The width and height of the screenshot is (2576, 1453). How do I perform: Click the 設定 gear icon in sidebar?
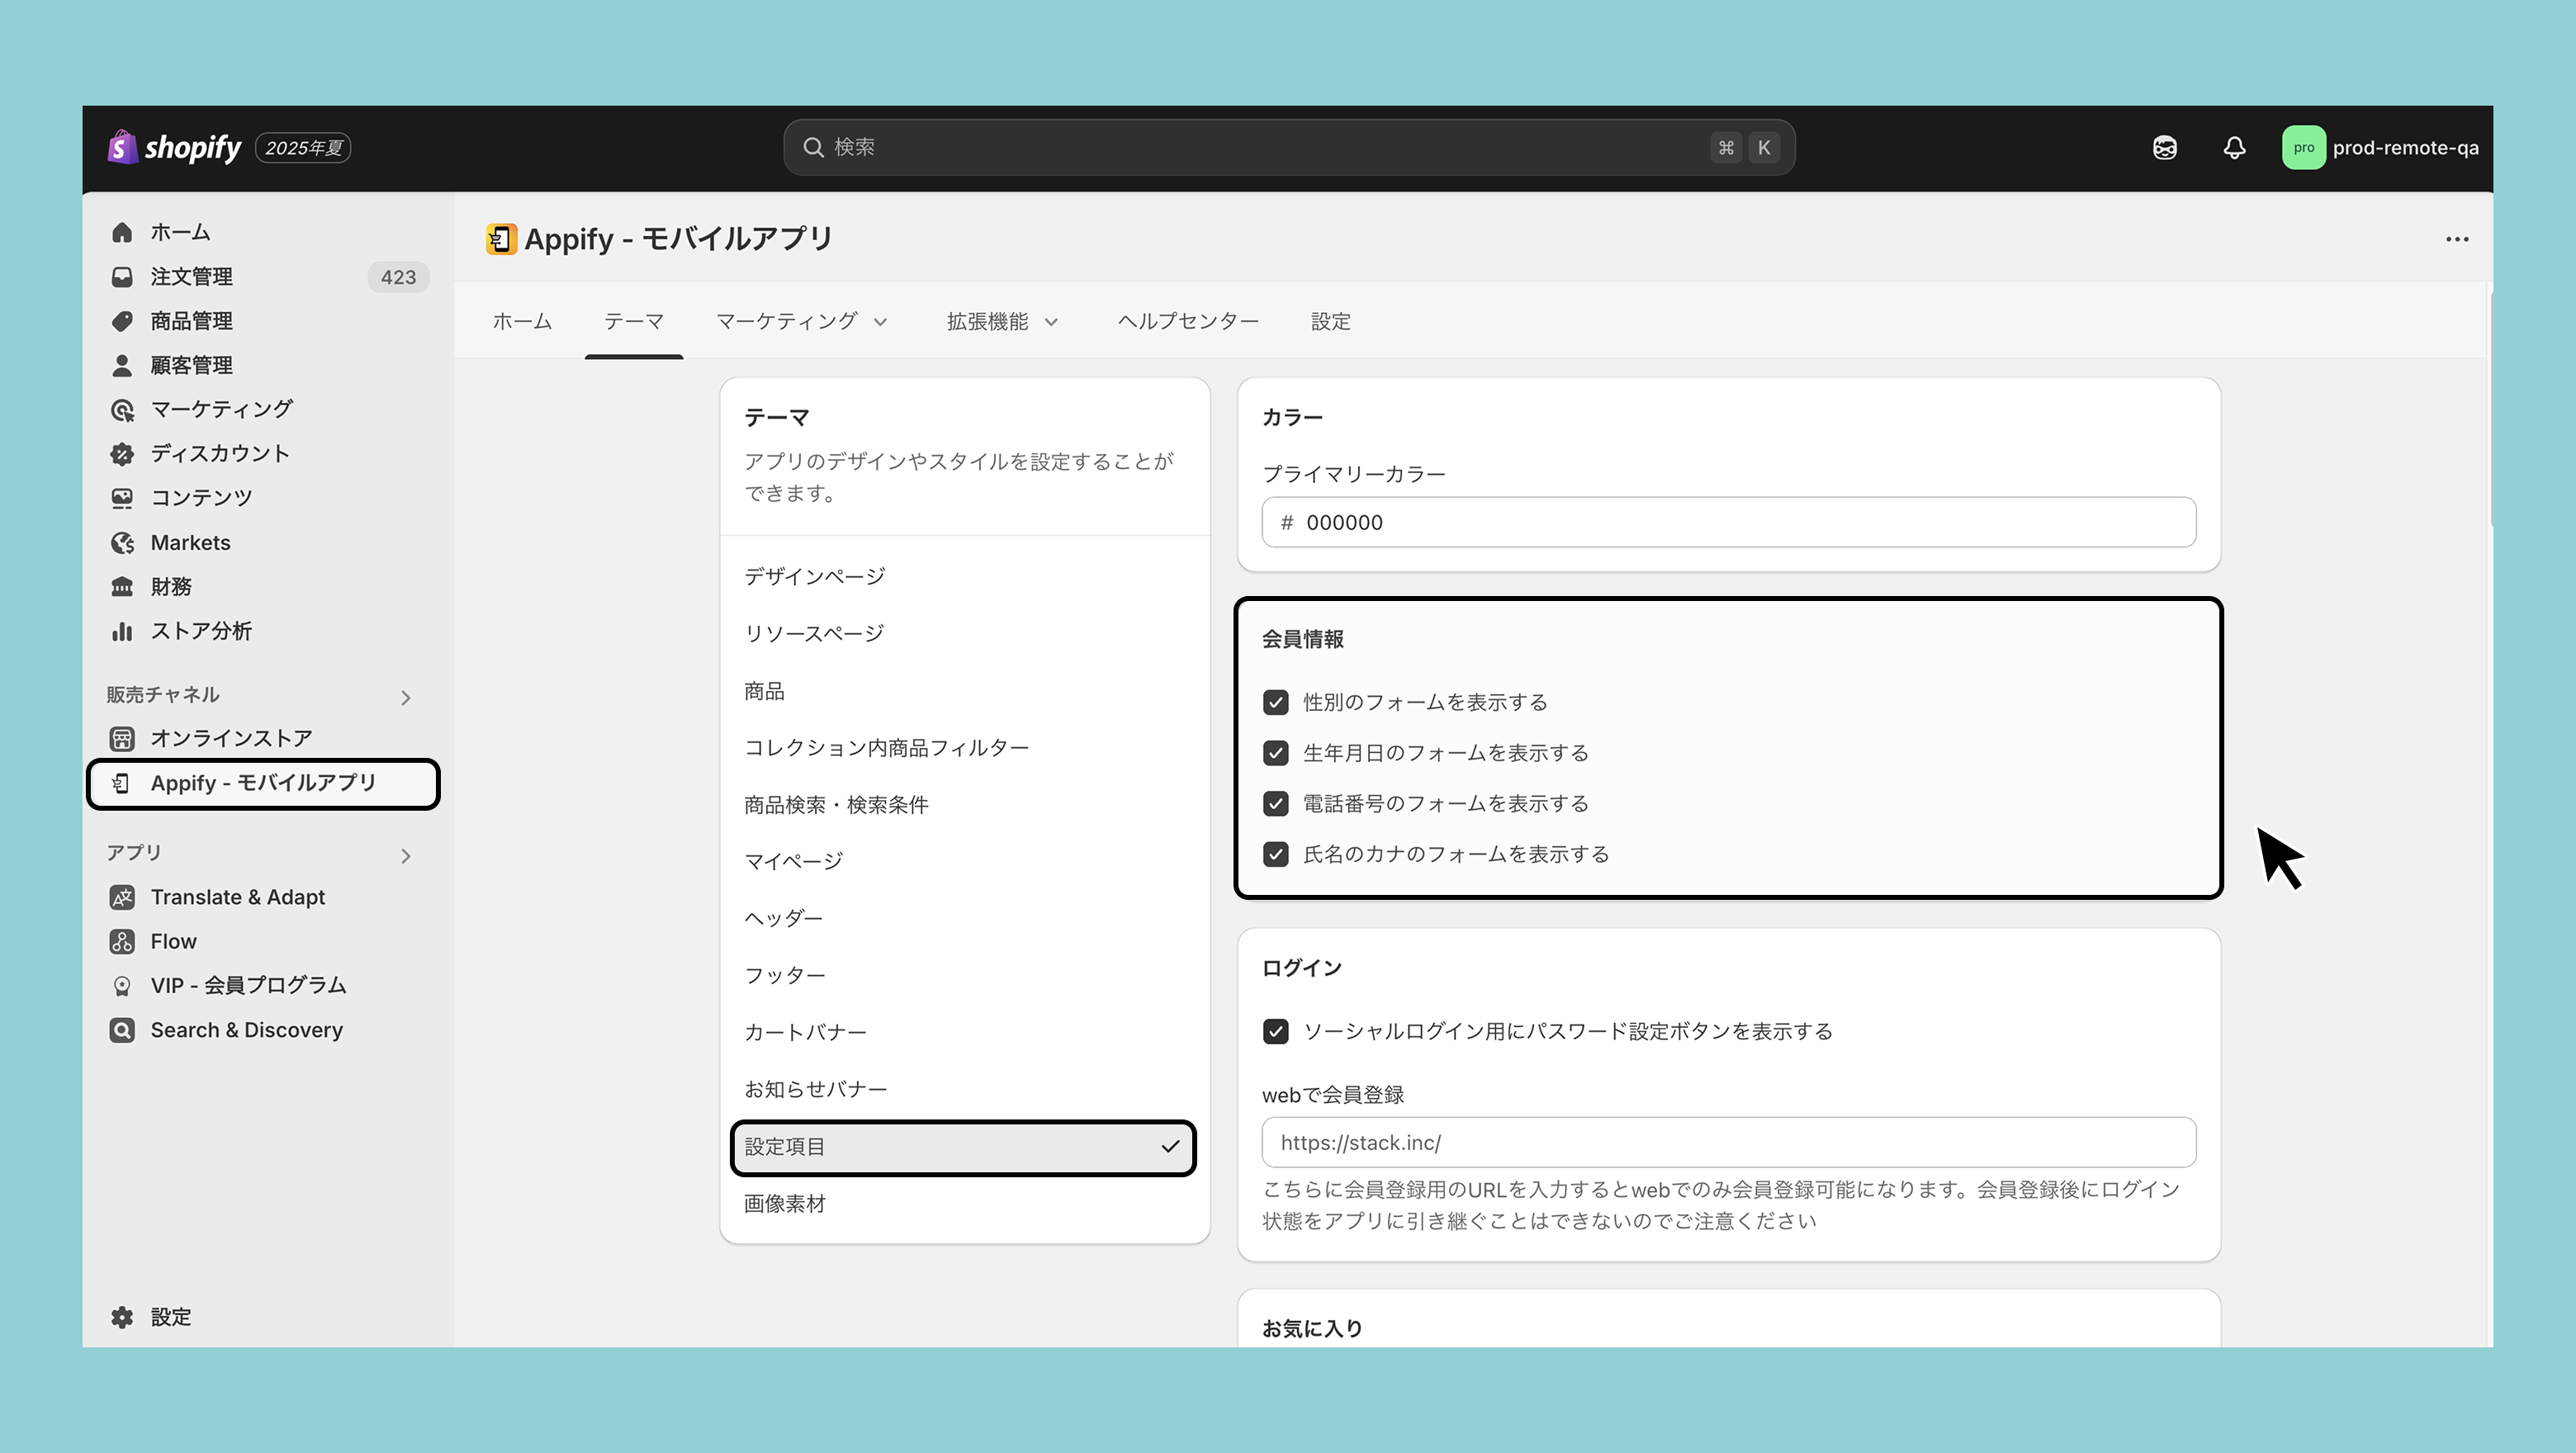pyautogui.click(x=122, y=1317)
